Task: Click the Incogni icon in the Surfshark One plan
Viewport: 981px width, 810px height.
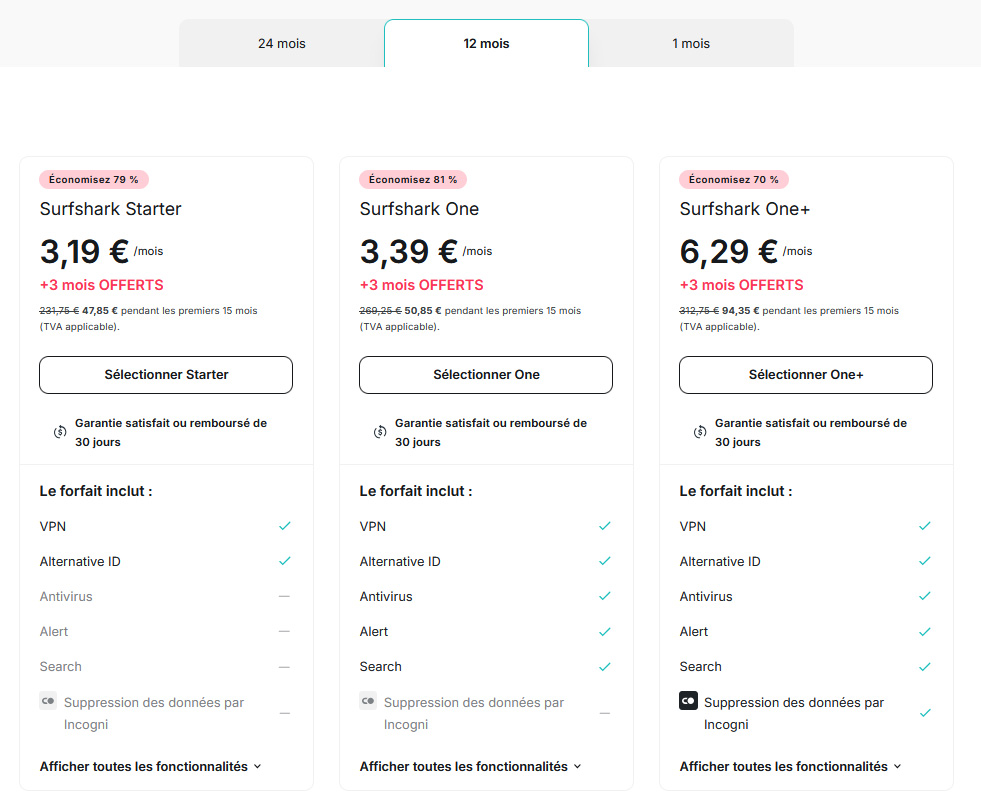Action: (368, 702)
